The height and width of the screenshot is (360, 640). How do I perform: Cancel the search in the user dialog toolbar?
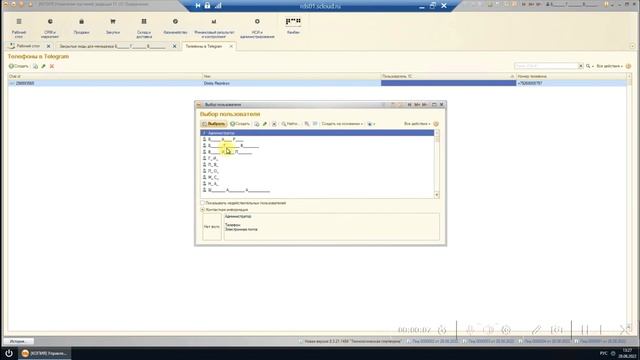point(307,124)
